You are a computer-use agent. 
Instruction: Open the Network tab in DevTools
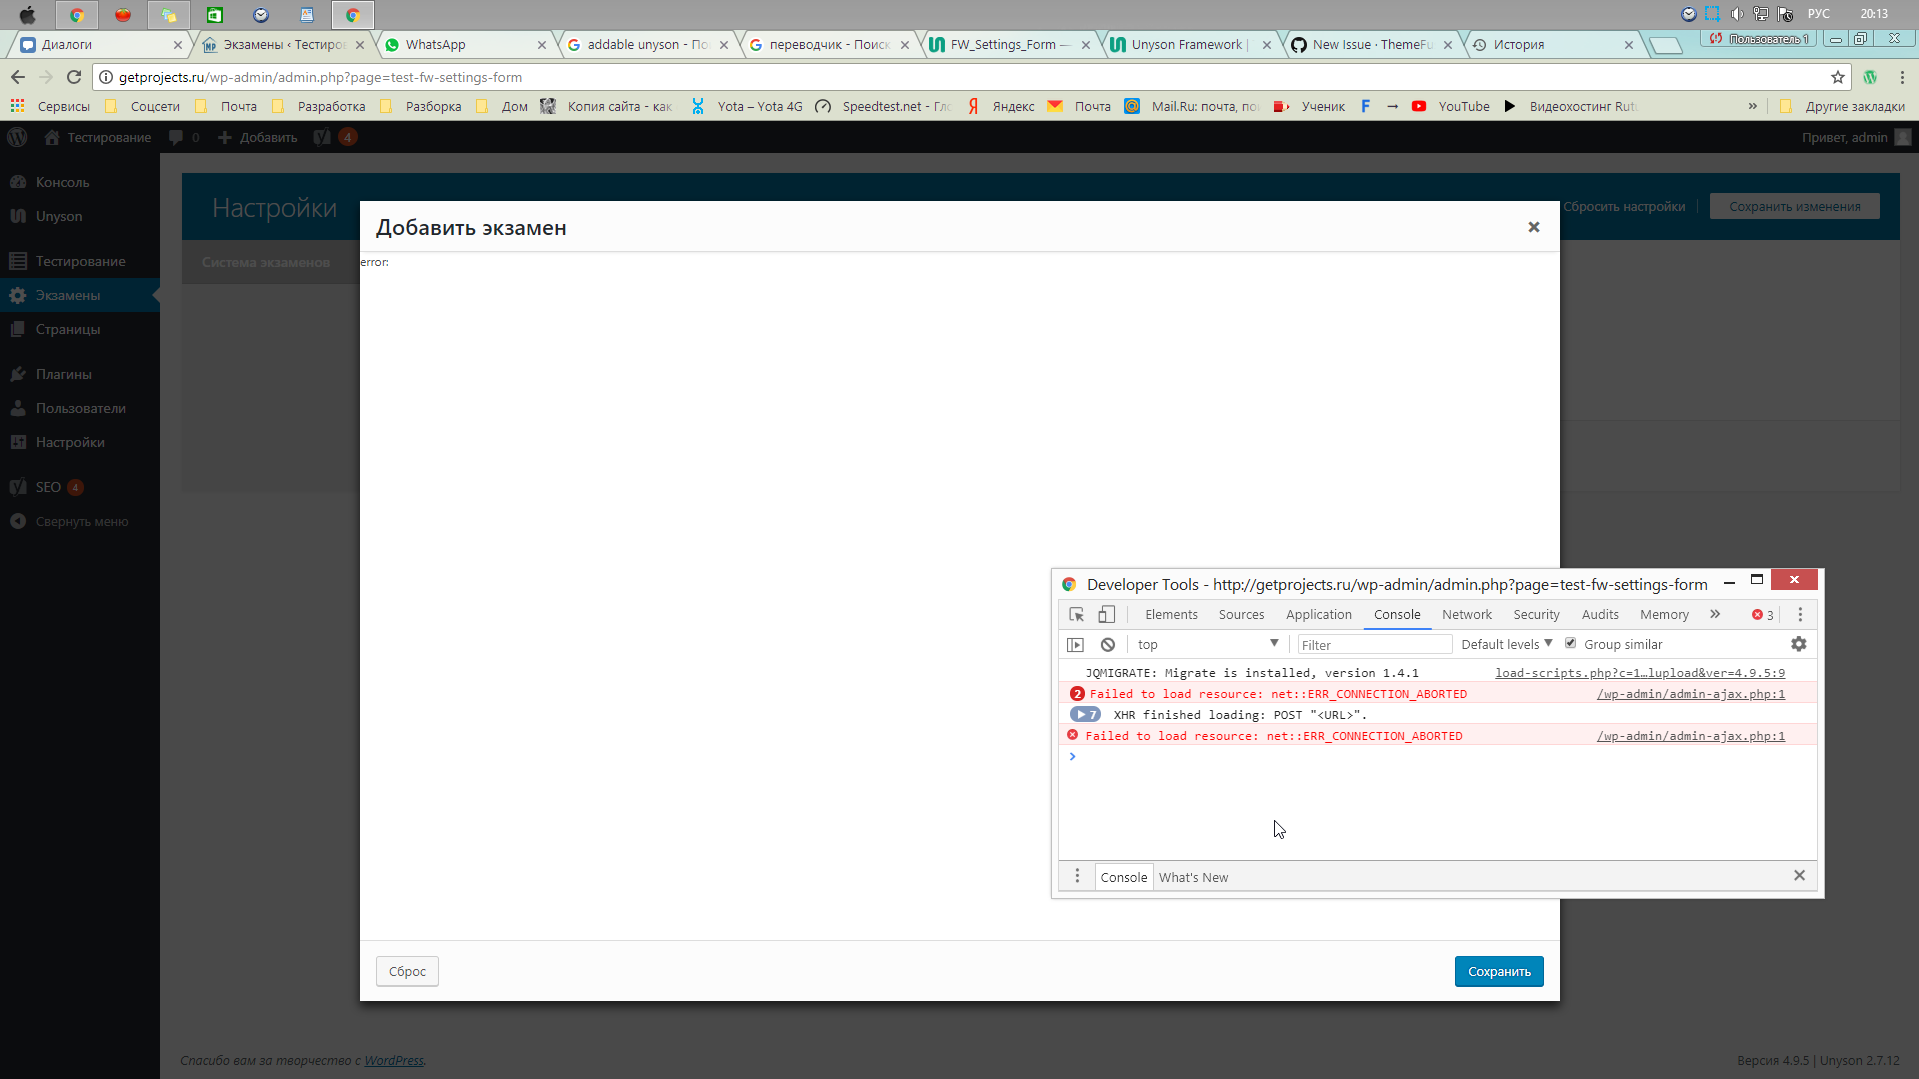[1466, 614]
